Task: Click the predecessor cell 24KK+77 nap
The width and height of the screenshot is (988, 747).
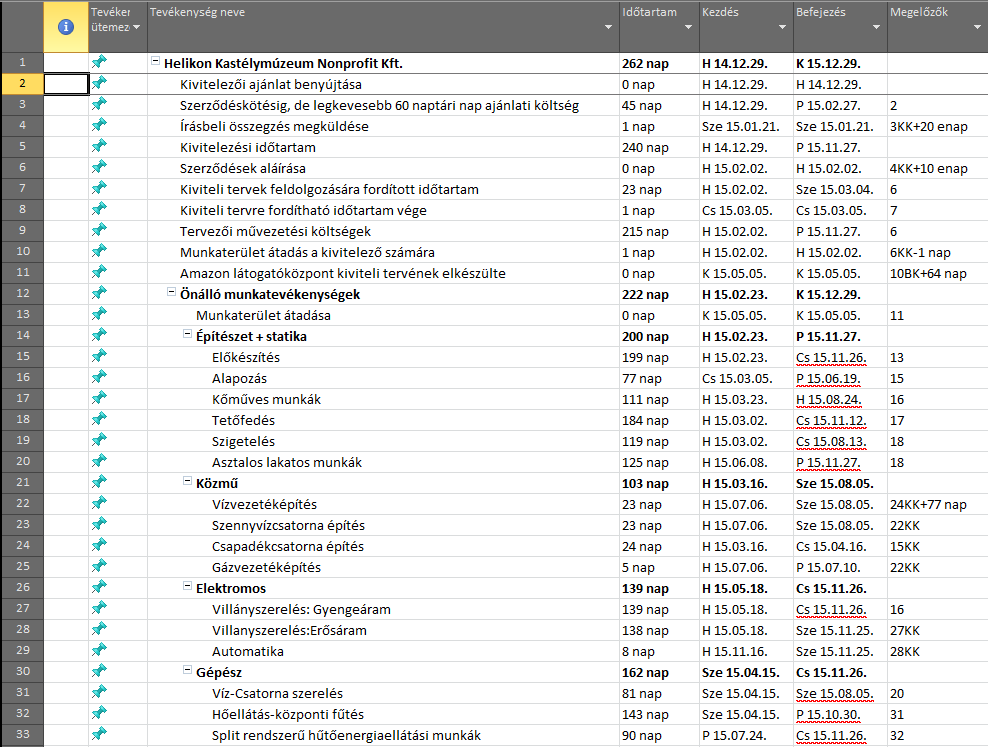Action: point(936,505)
